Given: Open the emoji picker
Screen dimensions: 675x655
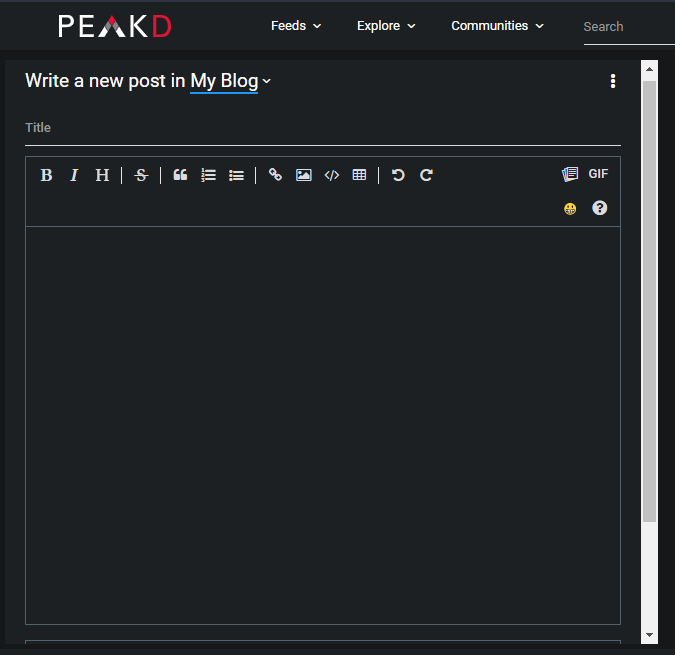Looking at the screenshot, I should (x=570, y=209).
